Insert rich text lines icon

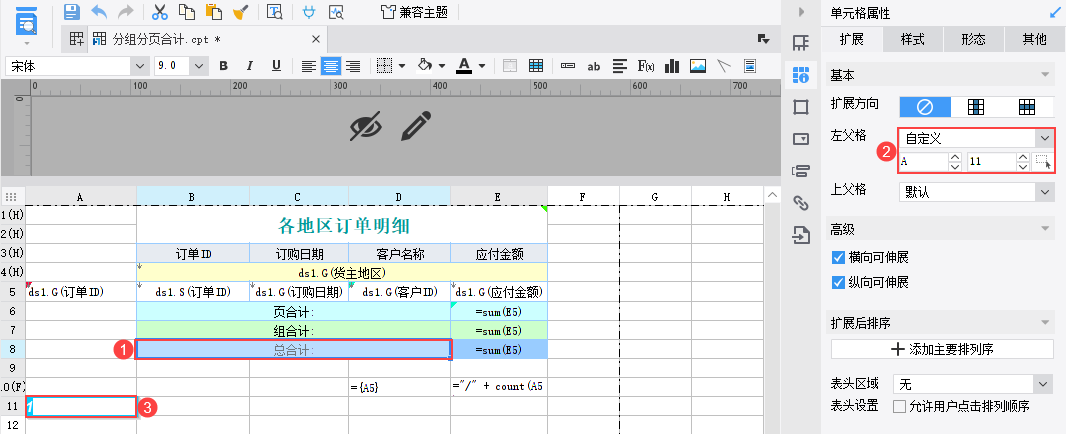coord(619,66)
